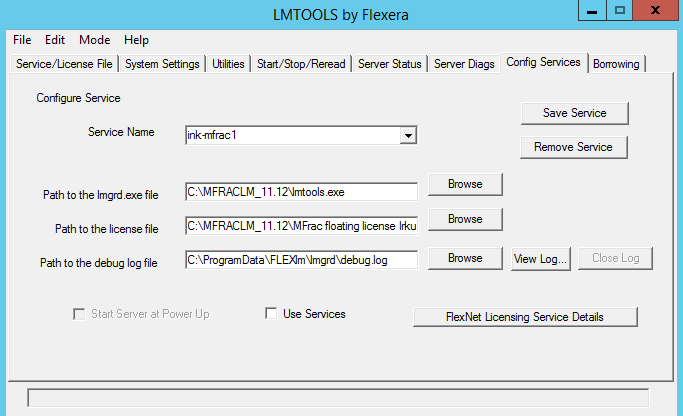Click the lmgrd.exe path input field
The height and width of the screenshot is (416, 683).
301,192
